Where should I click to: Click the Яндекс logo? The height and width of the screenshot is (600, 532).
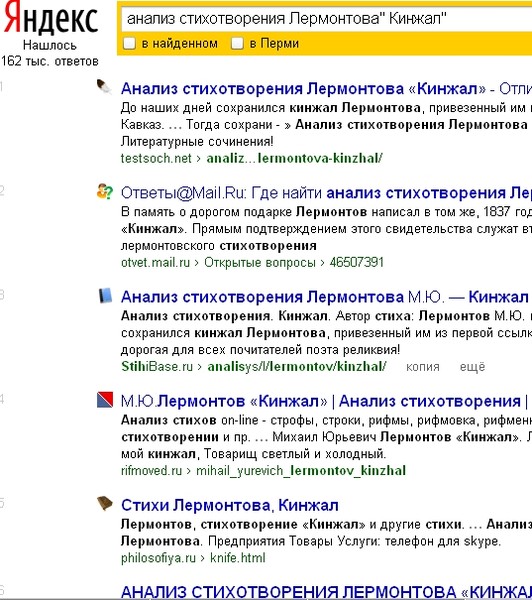[51, 18]
